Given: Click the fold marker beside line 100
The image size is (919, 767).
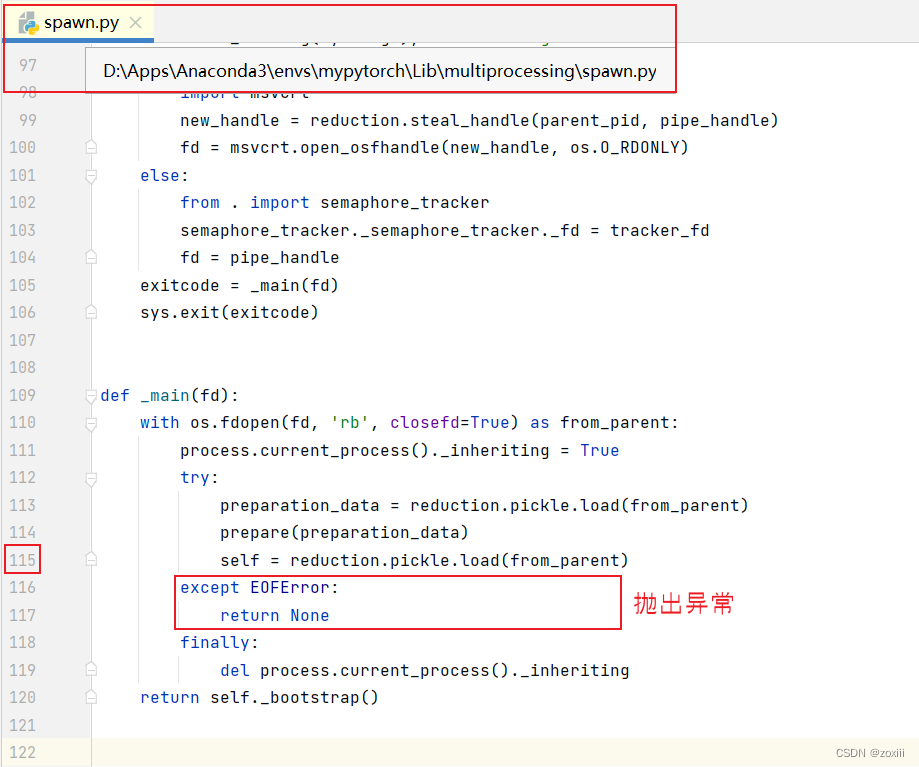Looking at the screenshot, I should coord(89,146).
